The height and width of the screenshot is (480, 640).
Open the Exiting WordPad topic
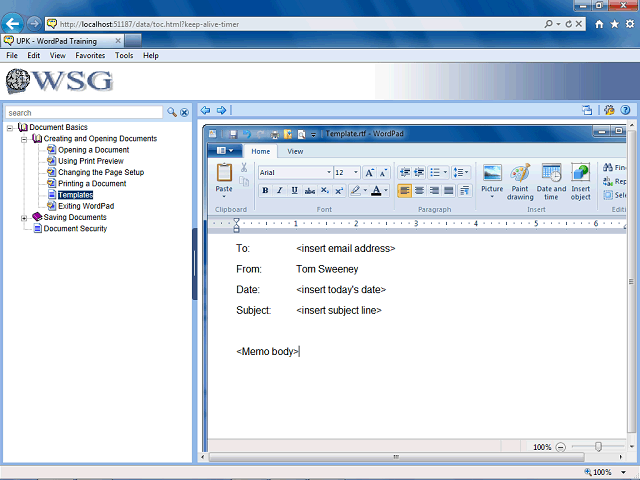point(86,206)
